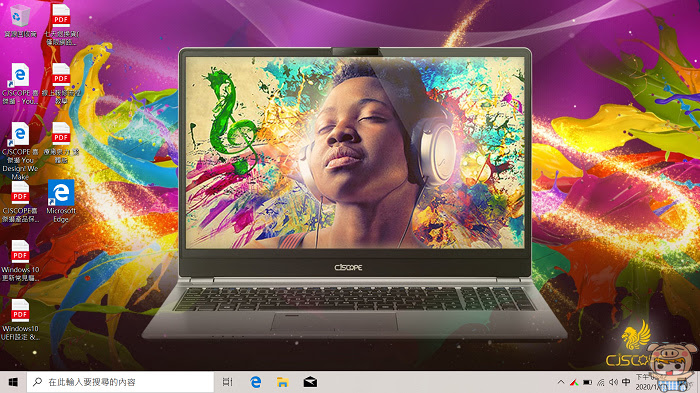
Task: Select the Windows 10 UEFI settings PDF file
Action: 20,319
